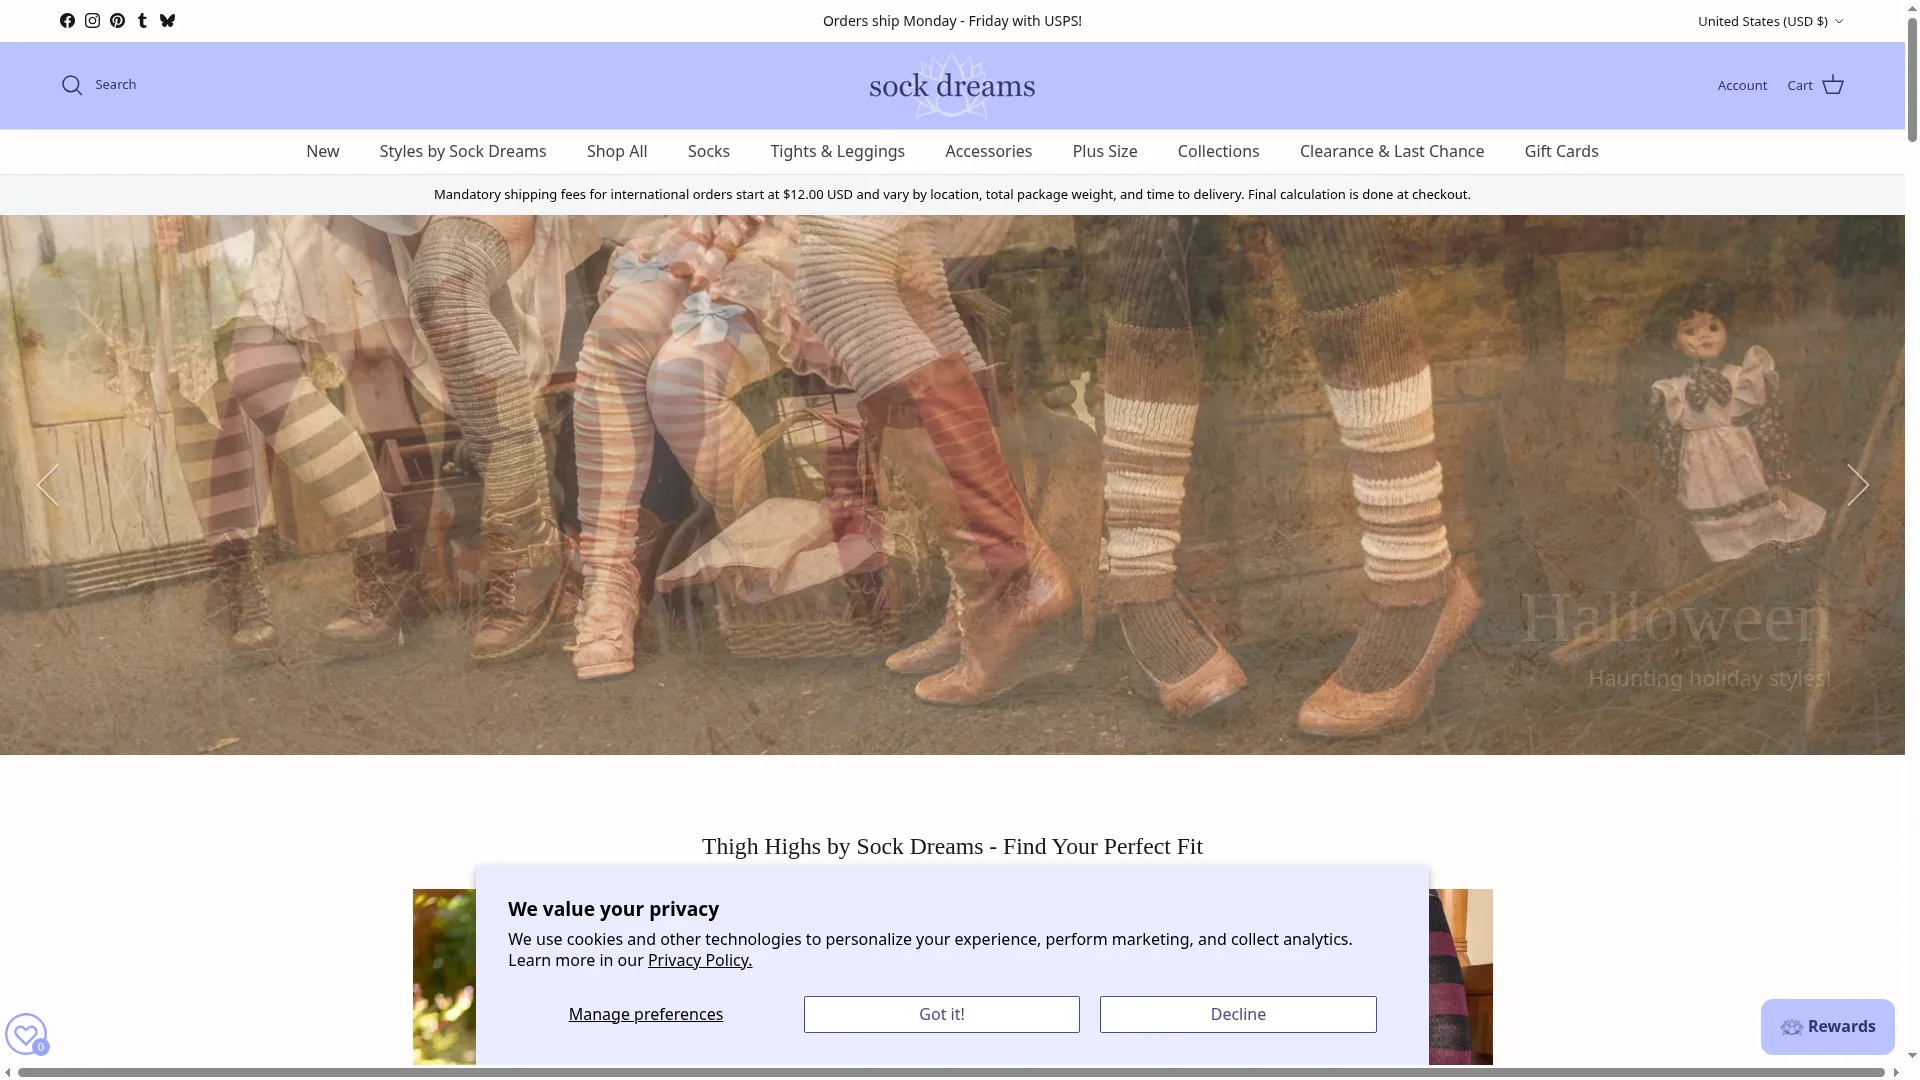
Task: Open the Tumblr social link
Action: (142, 21)
